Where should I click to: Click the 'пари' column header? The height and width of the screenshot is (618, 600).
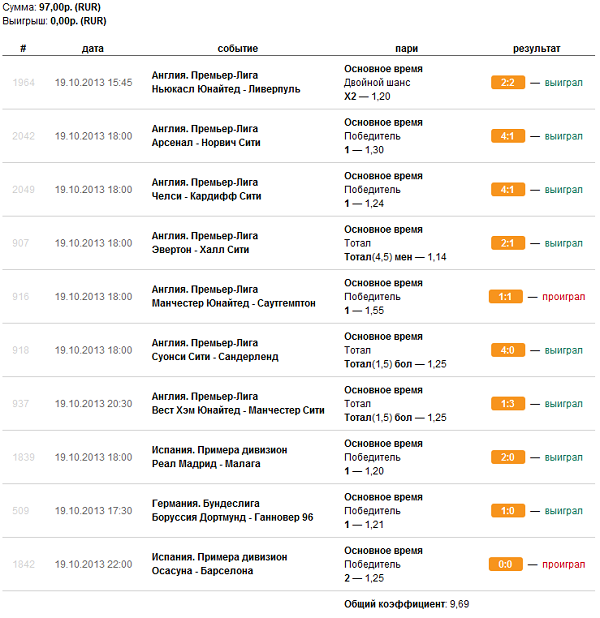coord(407,48)
